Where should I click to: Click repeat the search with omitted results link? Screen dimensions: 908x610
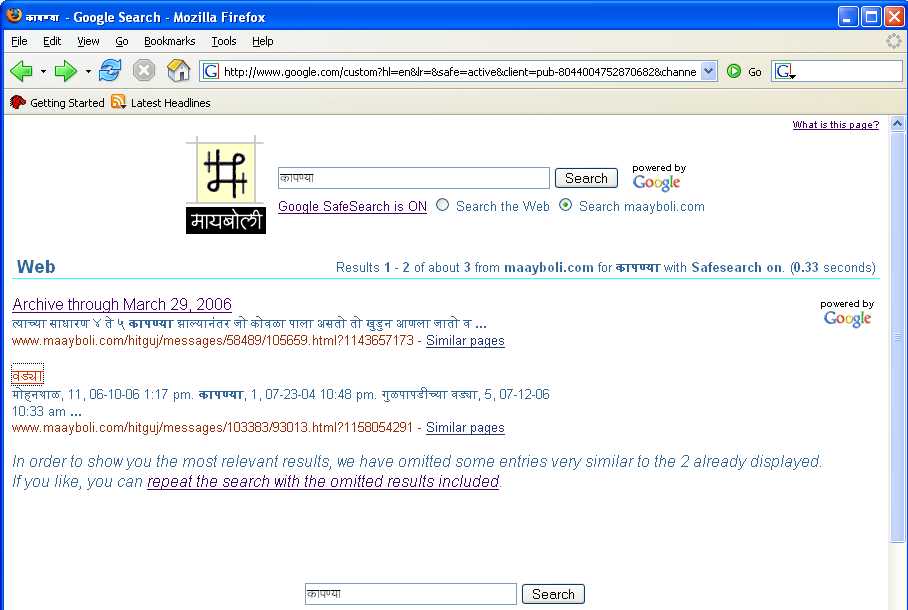tap(323, 481)
